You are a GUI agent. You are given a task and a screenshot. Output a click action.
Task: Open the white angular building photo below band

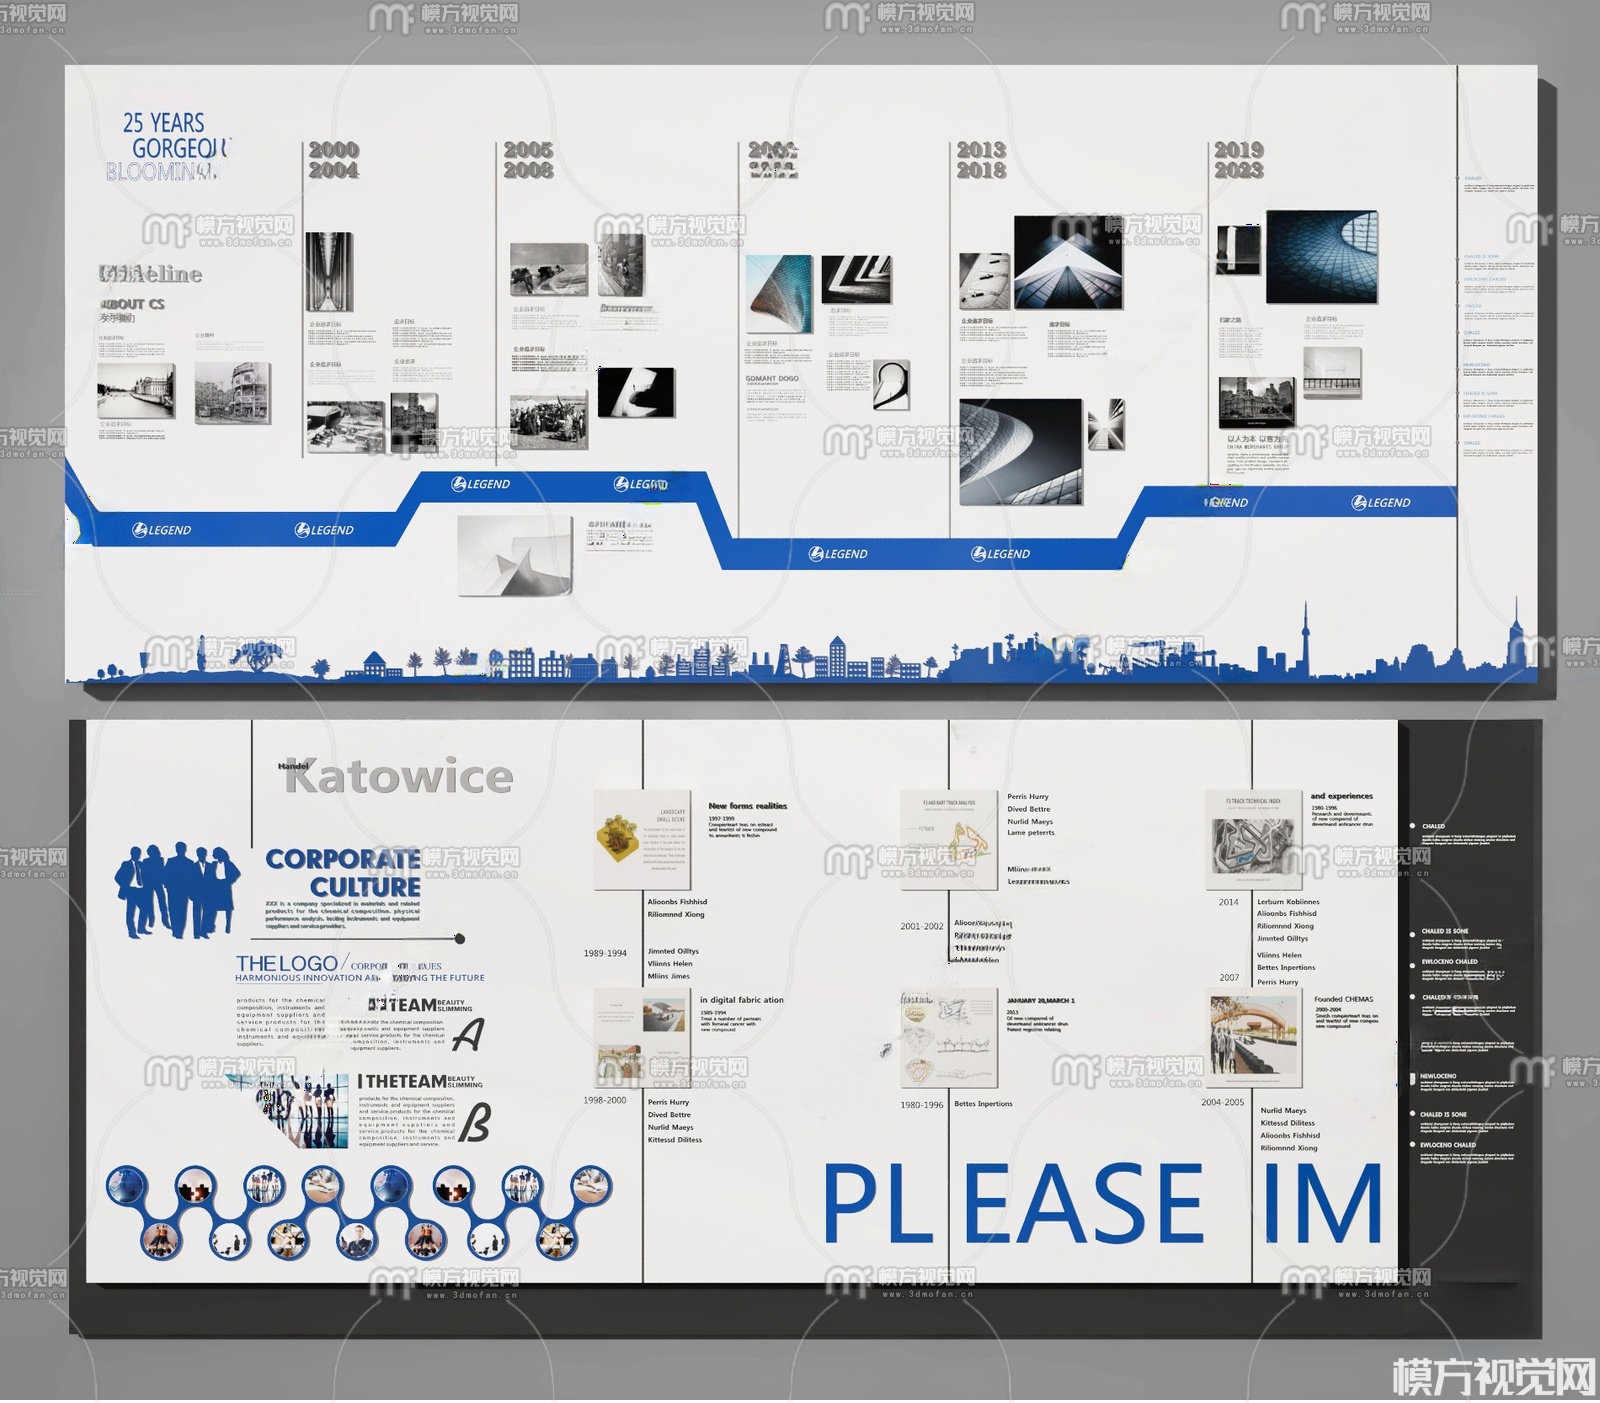coord(514,556)
